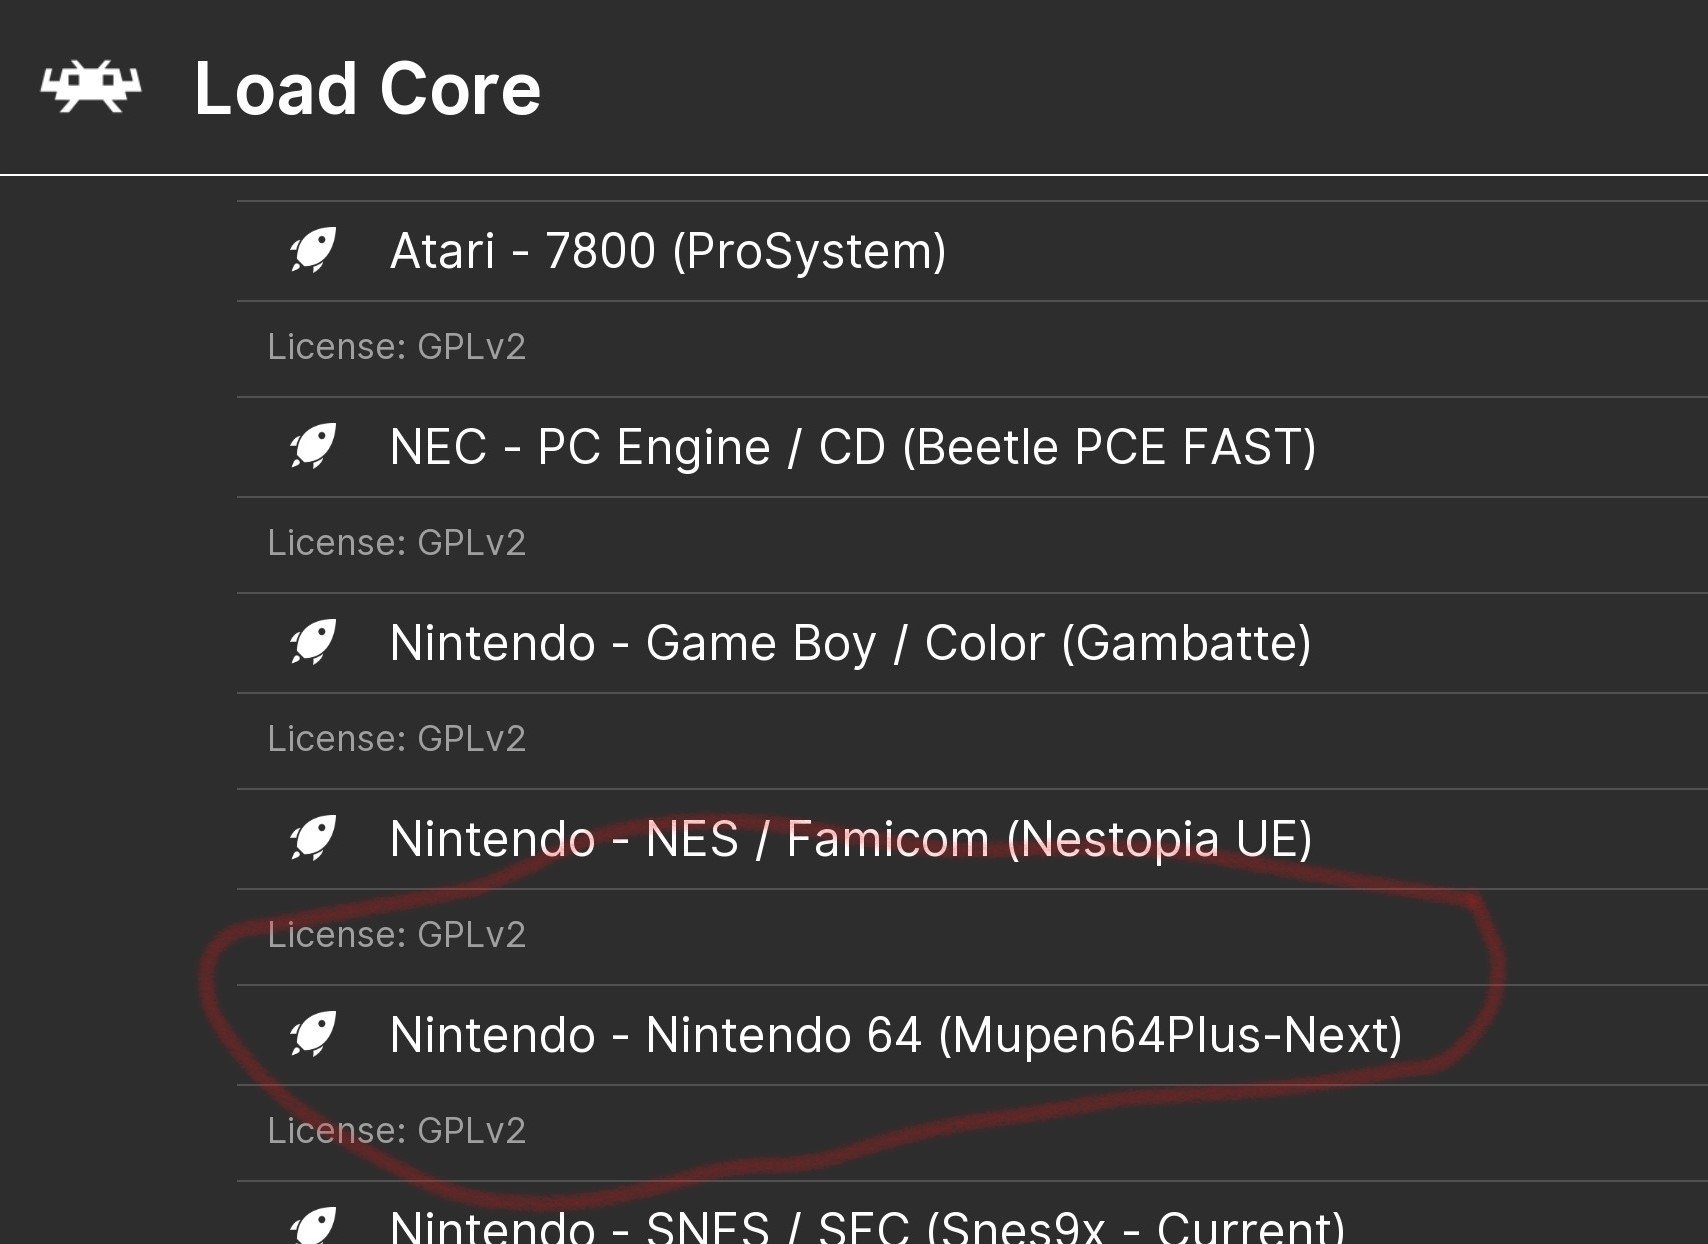Click the license text under NEC PC Engine

click(396, 543)
